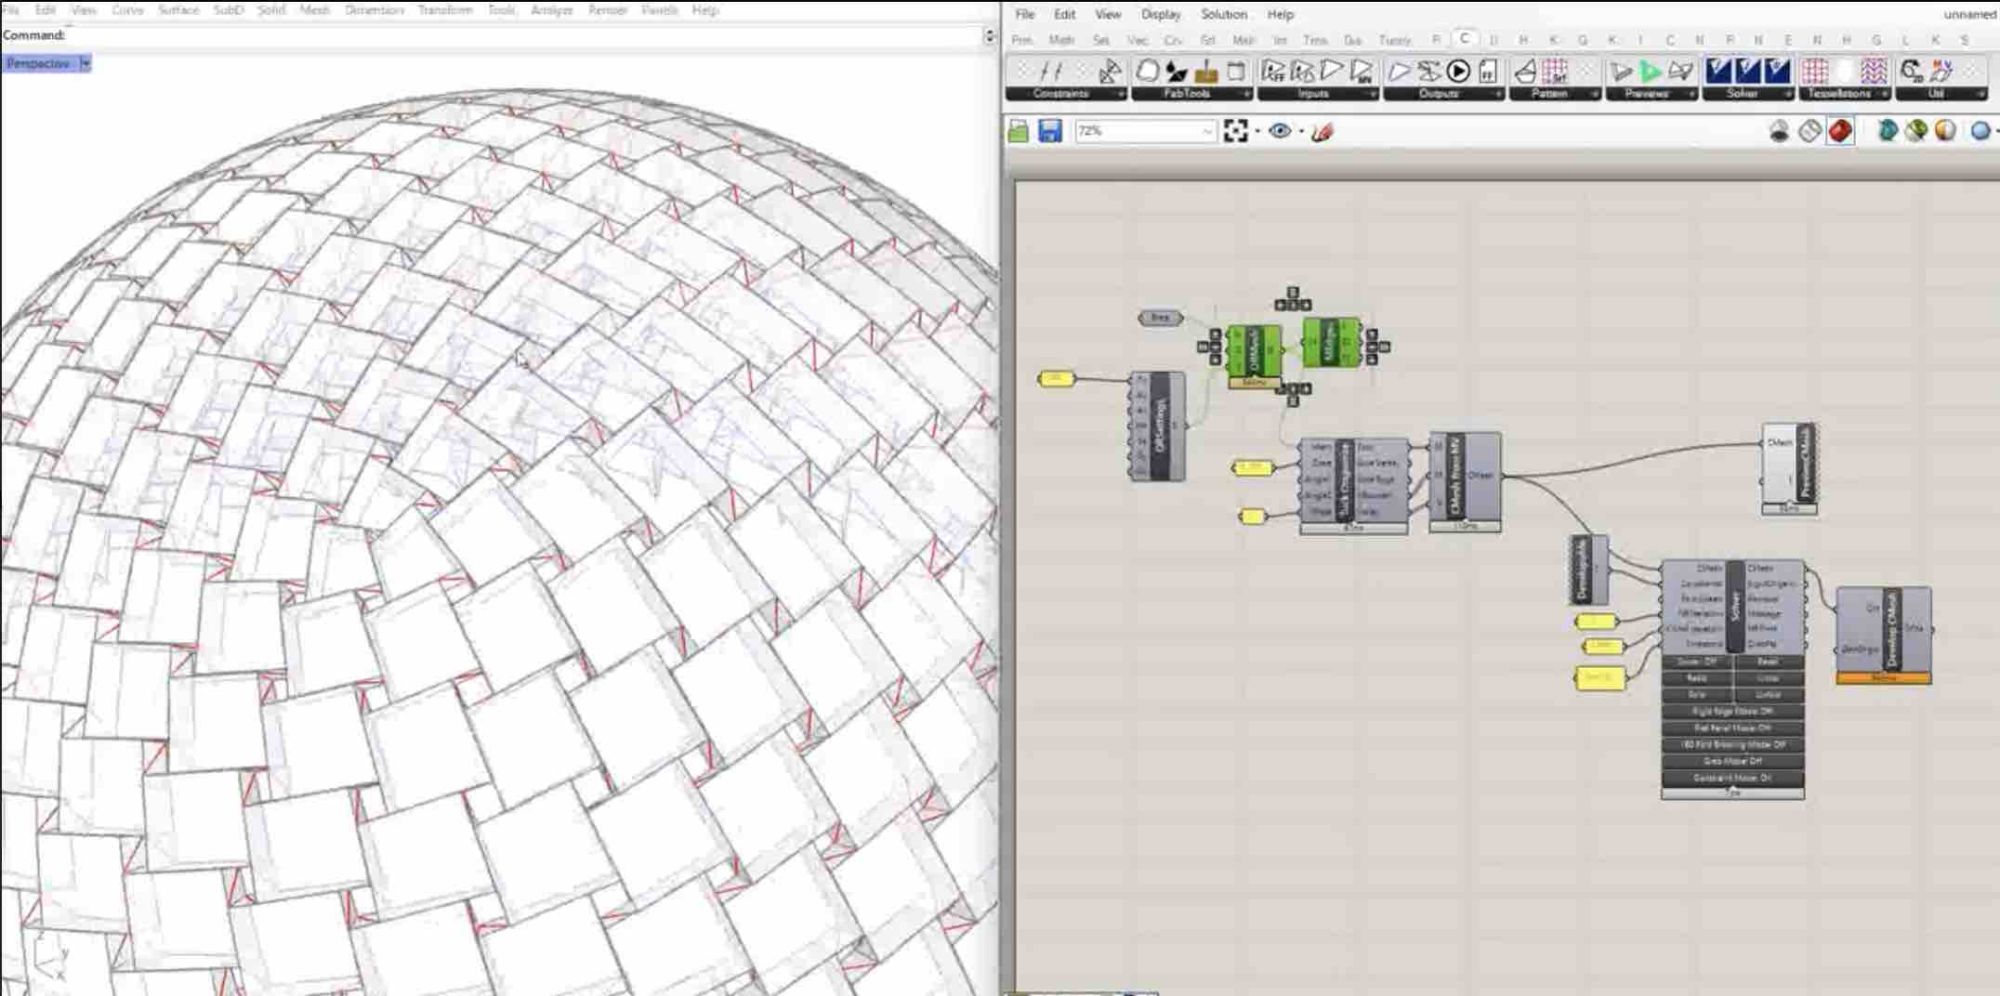Click the red sketch pen icon

pos(1322,131)
